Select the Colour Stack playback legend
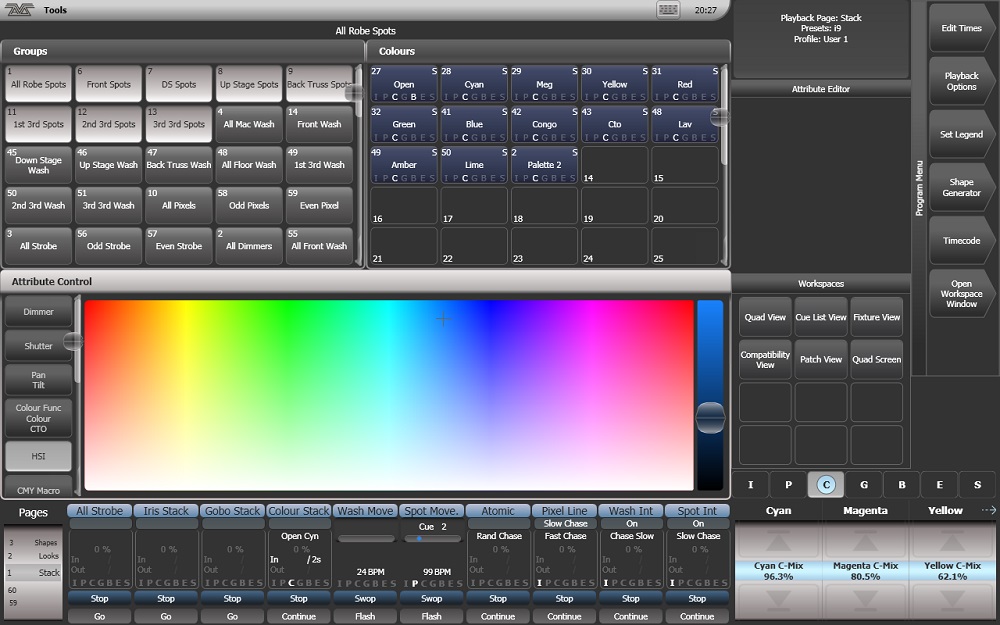 [x=298, y=511]
